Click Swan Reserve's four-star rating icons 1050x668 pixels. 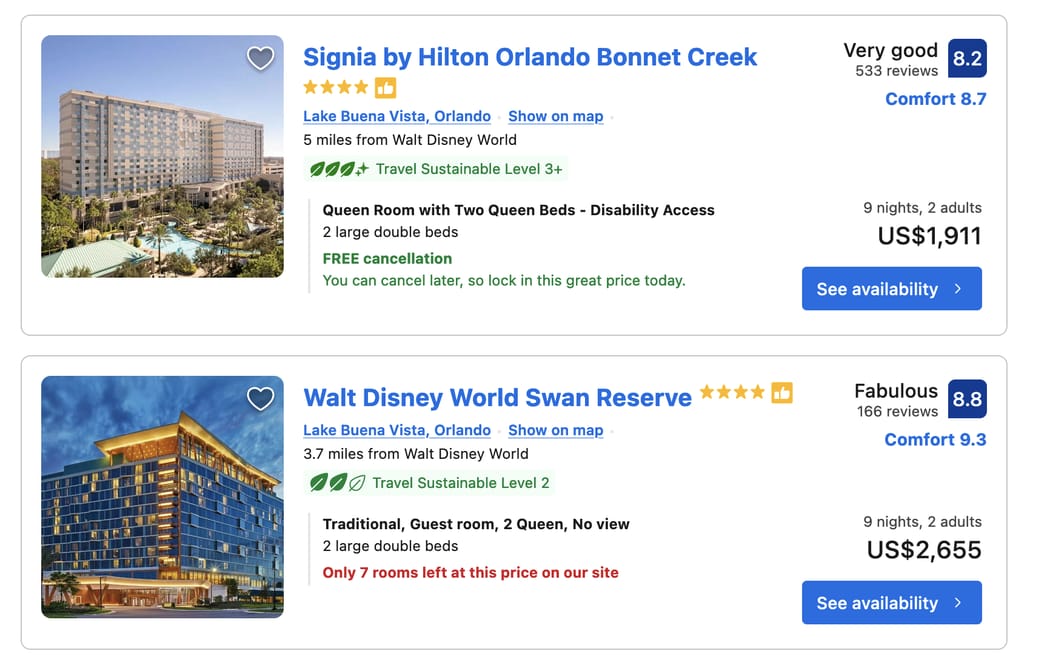coord(732,393)
